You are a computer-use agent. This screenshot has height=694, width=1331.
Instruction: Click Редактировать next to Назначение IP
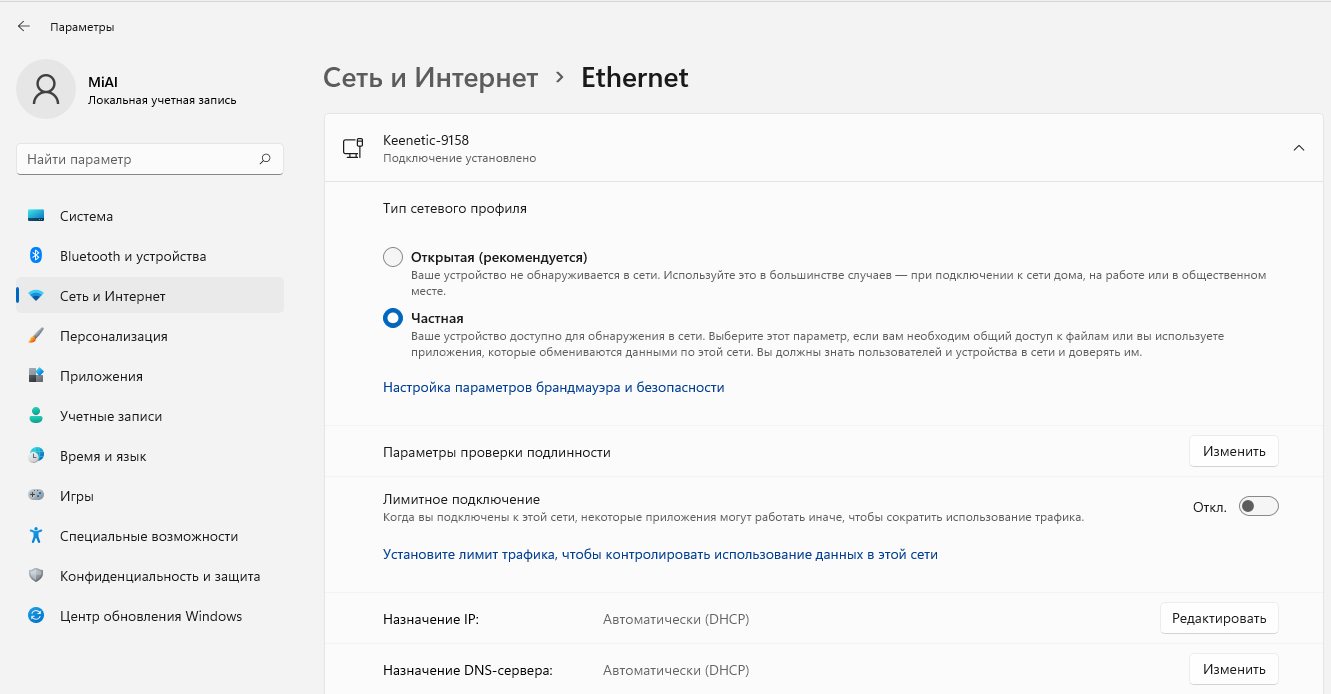click(1218, 619)
